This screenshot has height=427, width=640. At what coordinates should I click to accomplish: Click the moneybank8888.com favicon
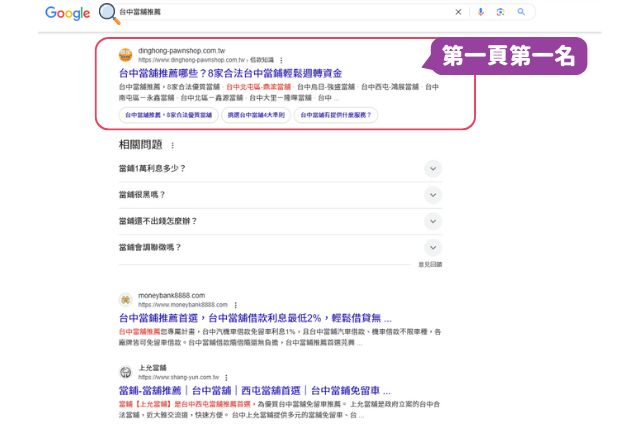point(125,300)
